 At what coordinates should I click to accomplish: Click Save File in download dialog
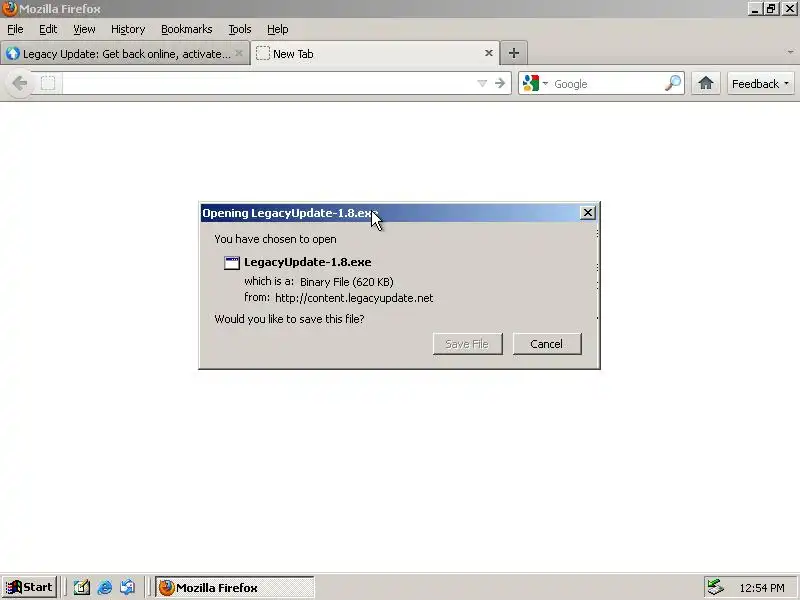coord(467,344)
